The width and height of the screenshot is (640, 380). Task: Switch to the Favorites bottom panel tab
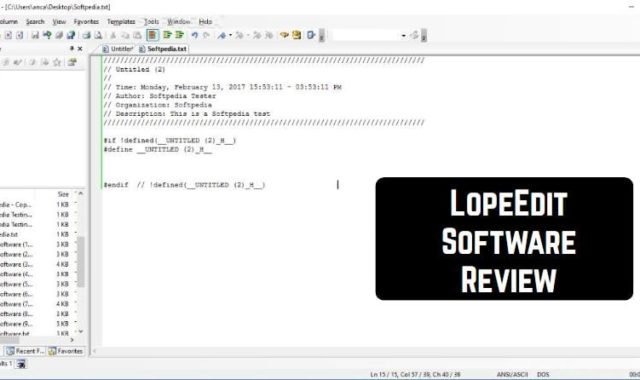click(66, 351)
